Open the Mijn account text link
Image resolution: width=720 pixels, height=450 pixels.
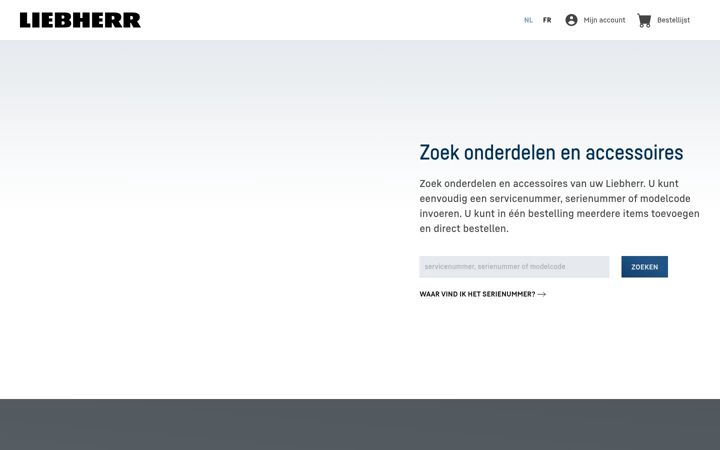[x=604, y=20]
